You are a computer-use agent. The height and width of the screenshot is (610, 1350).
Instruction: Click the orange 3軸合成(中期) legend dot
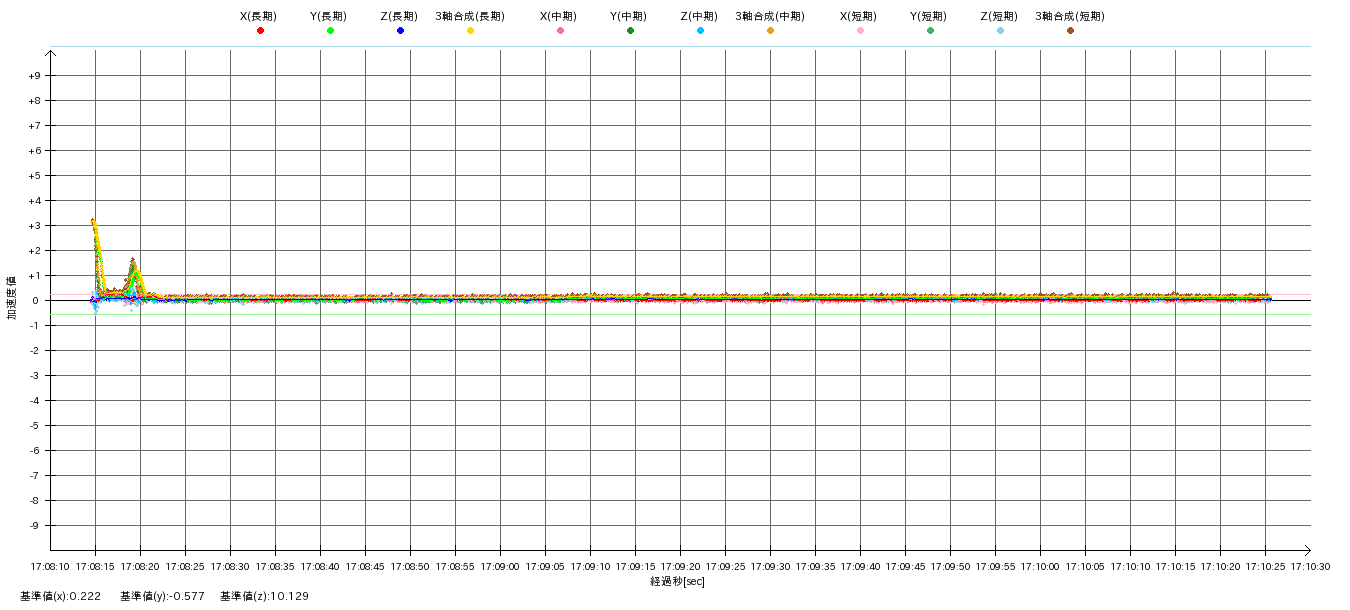[770, 31]
